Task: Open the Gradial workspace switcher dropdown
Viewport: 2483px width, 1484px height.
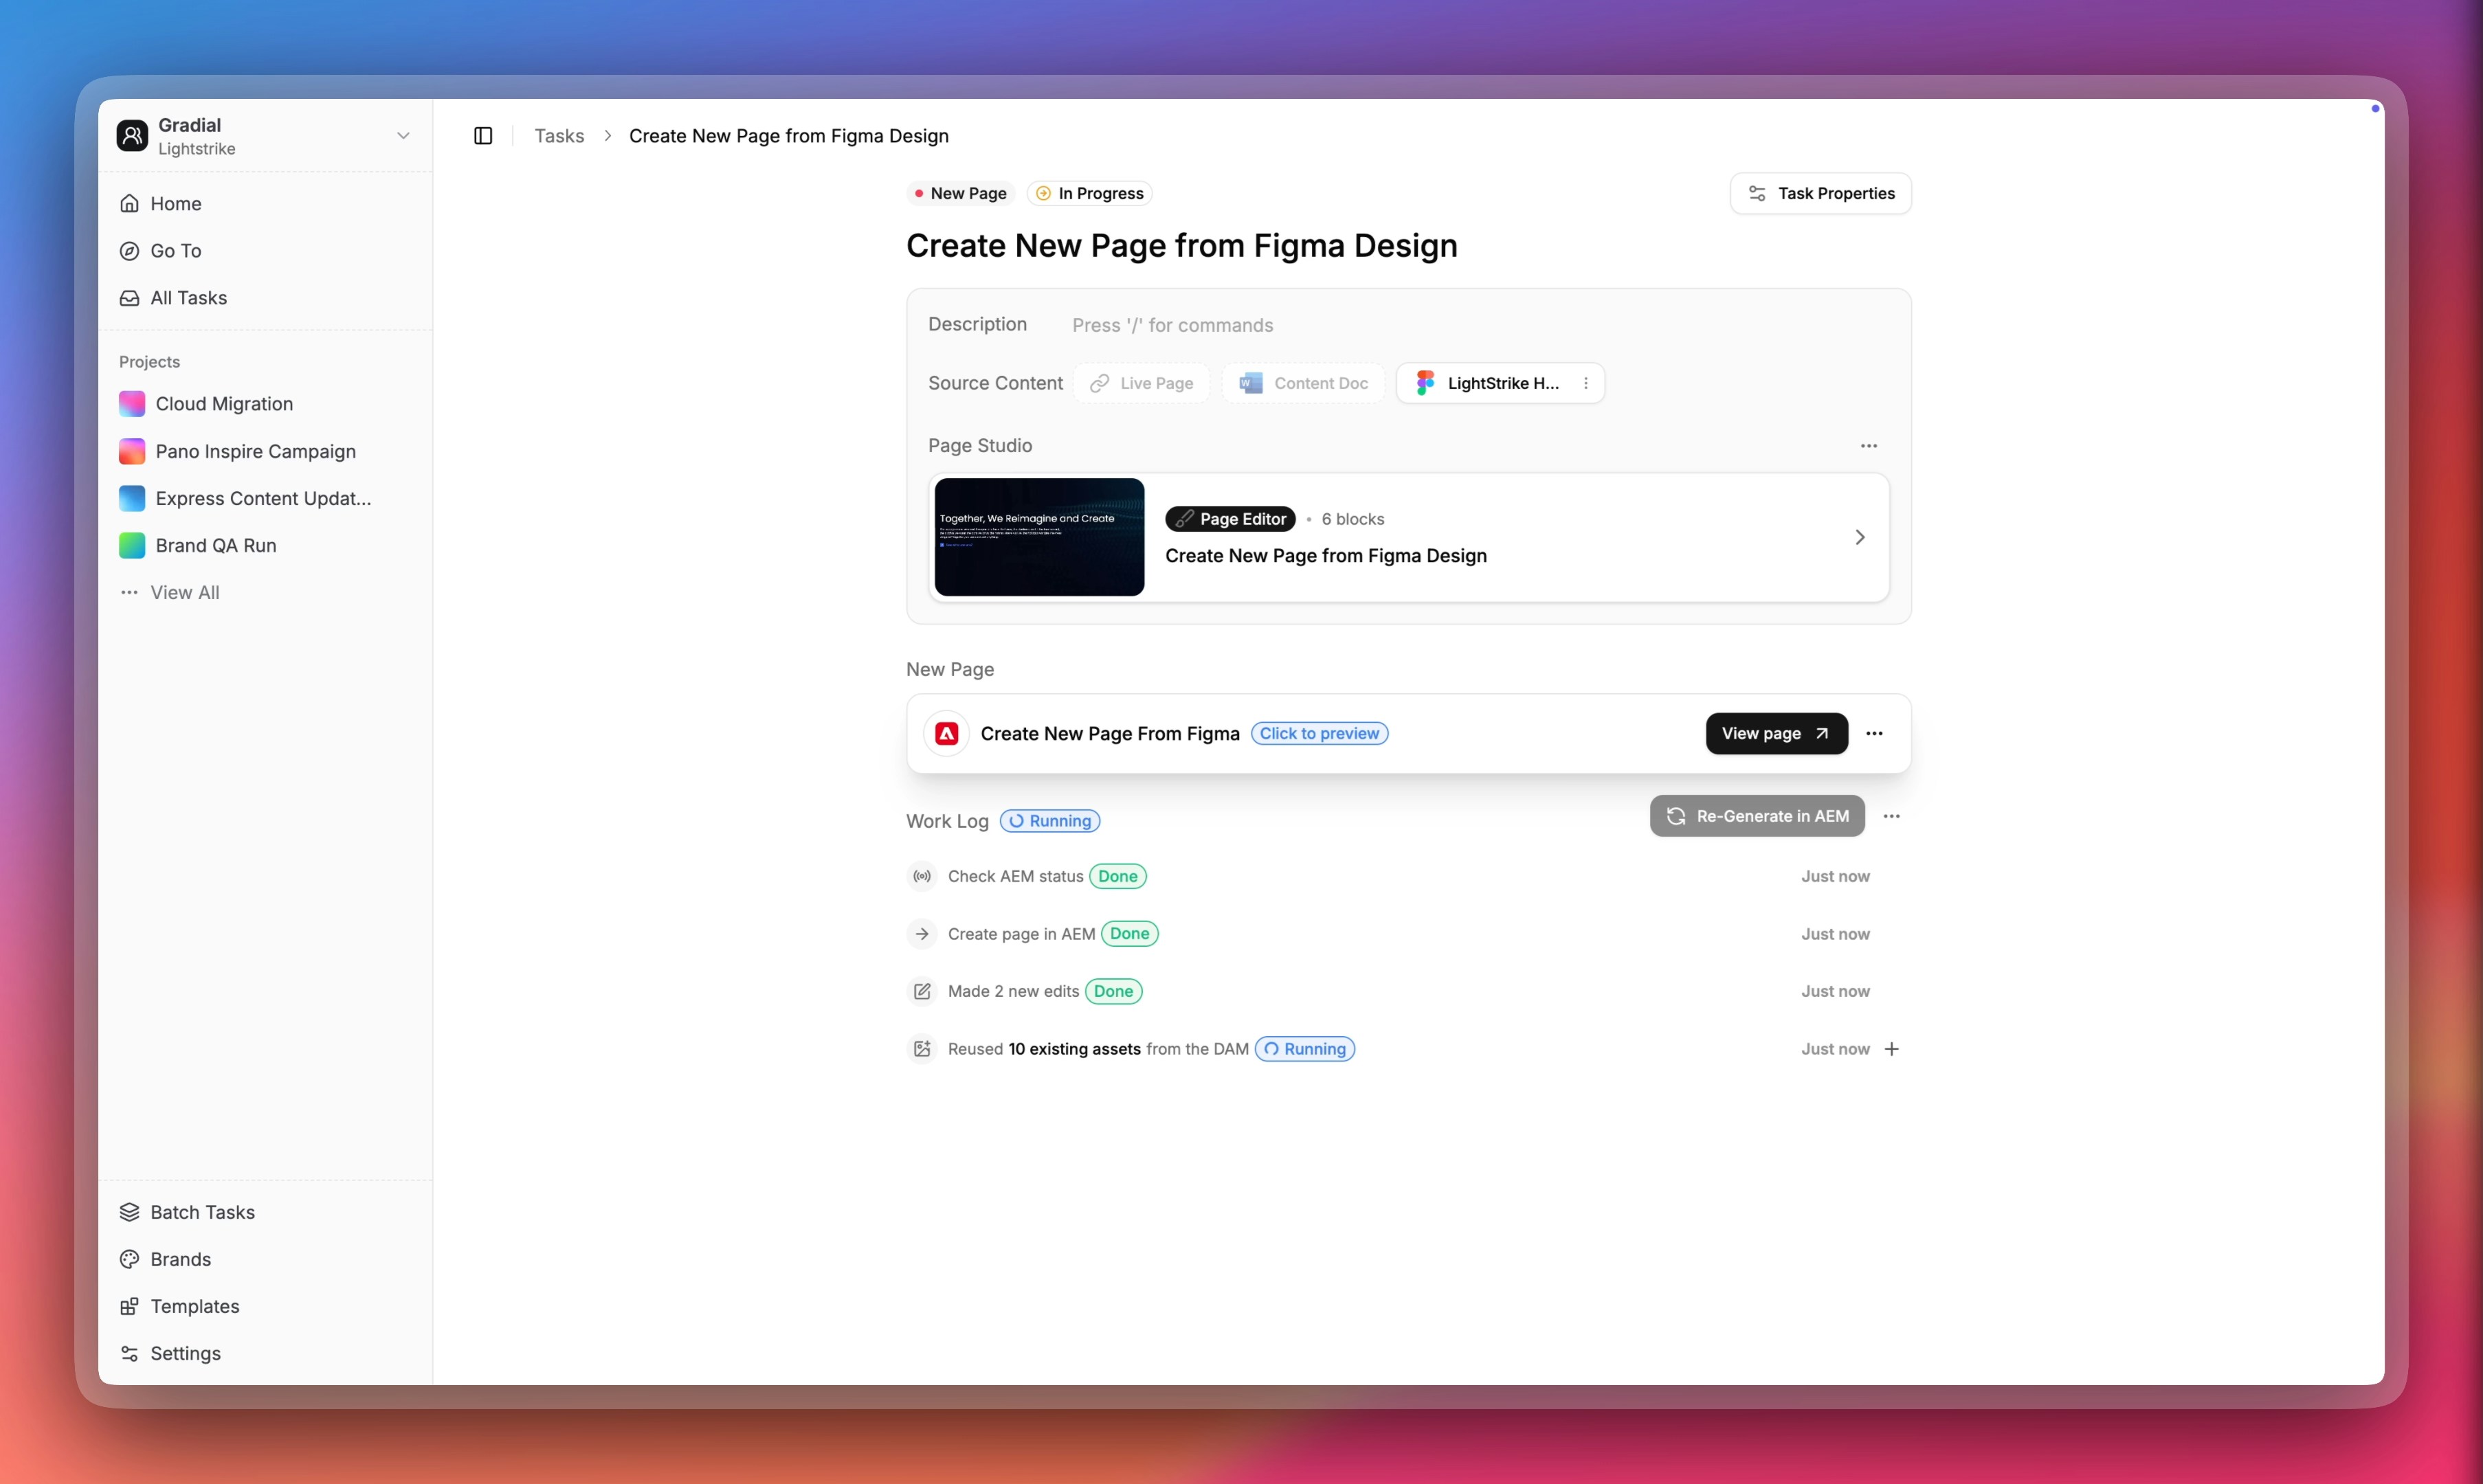Action: click(x=403, y=136)
